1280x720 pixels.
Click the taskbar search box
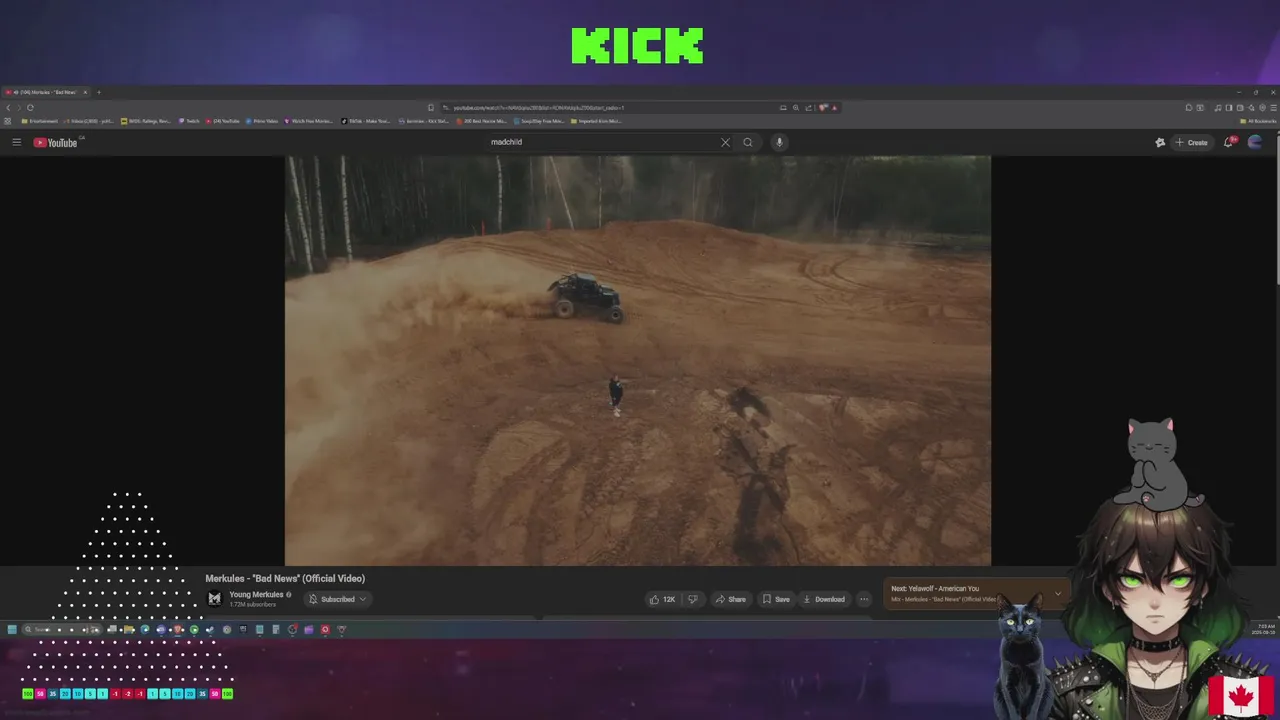coord(60,629)
